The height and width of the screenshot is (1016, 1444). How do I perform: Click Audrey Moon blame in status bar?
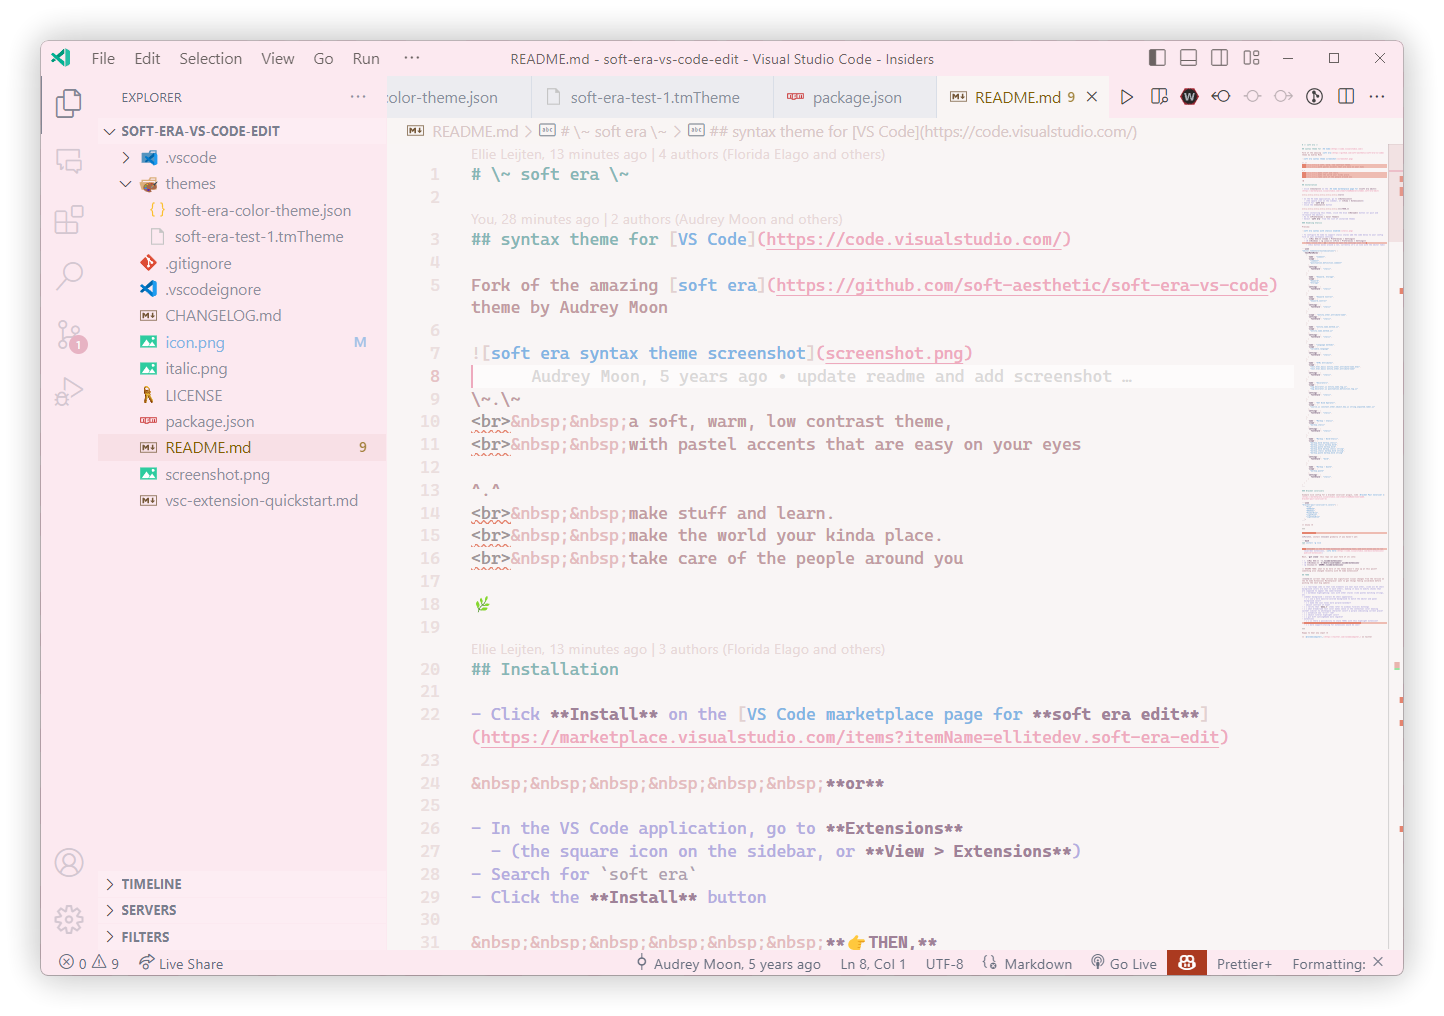(x=728, y=963)
